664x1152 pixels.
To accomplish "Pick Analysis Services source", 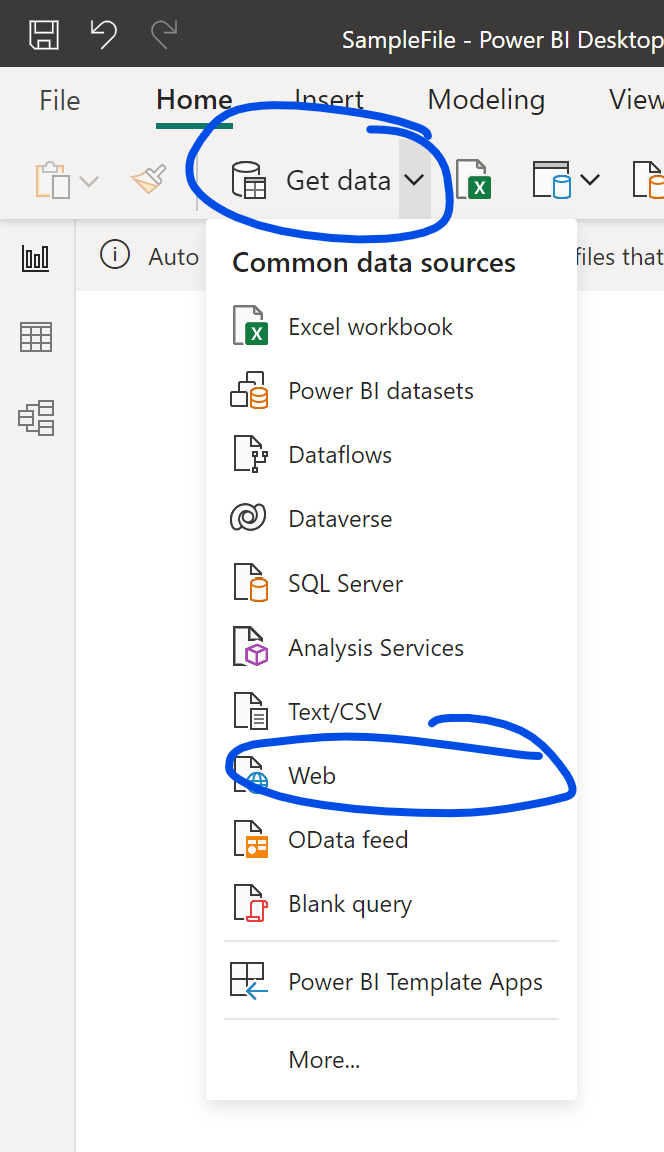I will [391, 647].
